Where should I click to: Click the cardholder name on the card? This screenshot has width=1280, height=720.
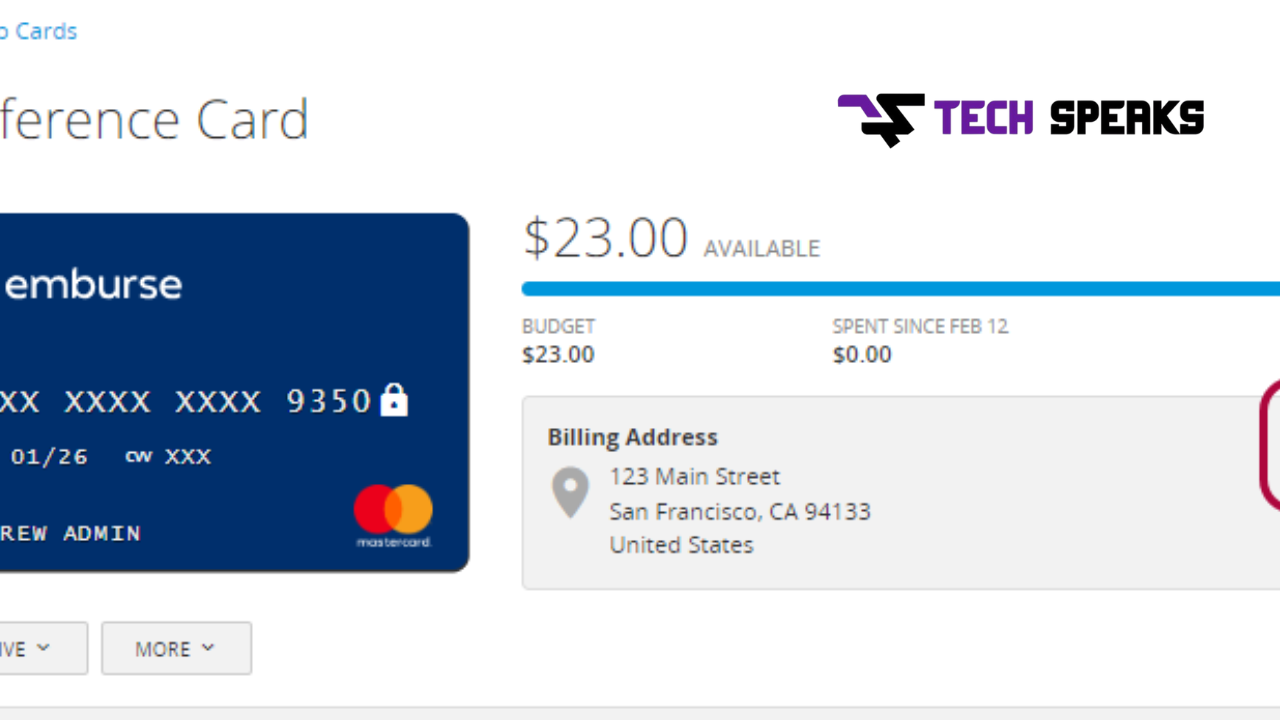point(70,533)
